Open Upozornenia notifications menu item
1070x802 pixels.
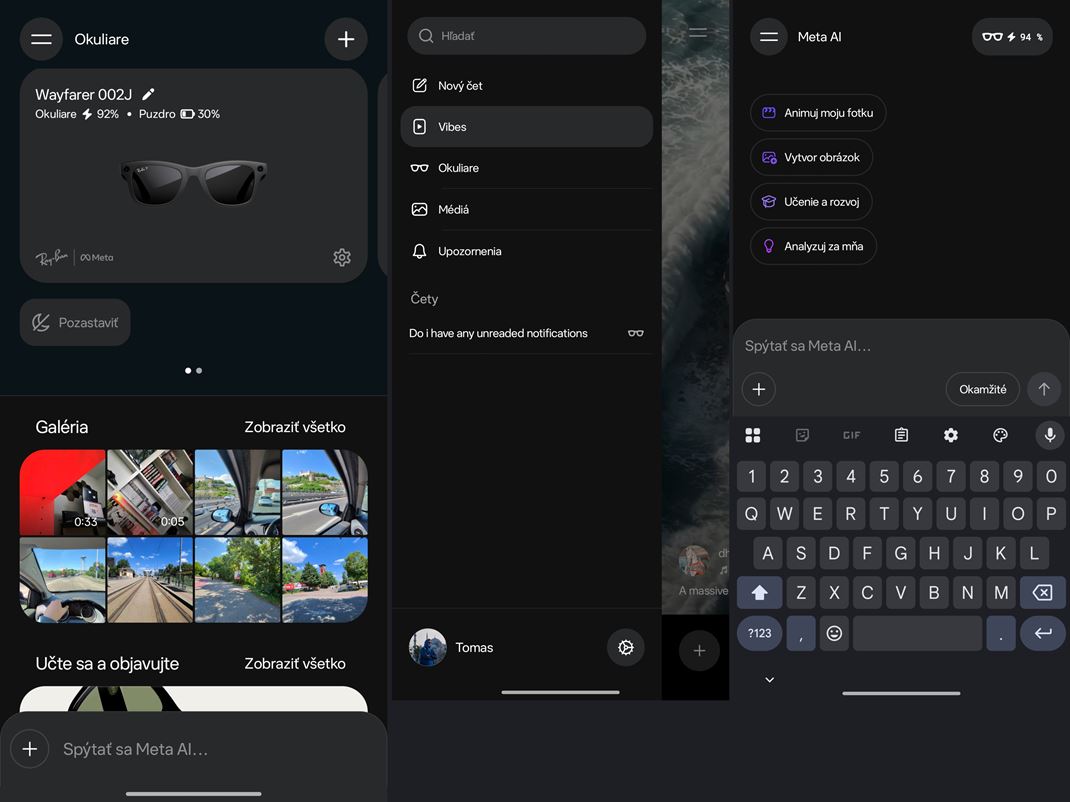coord(526,251)
